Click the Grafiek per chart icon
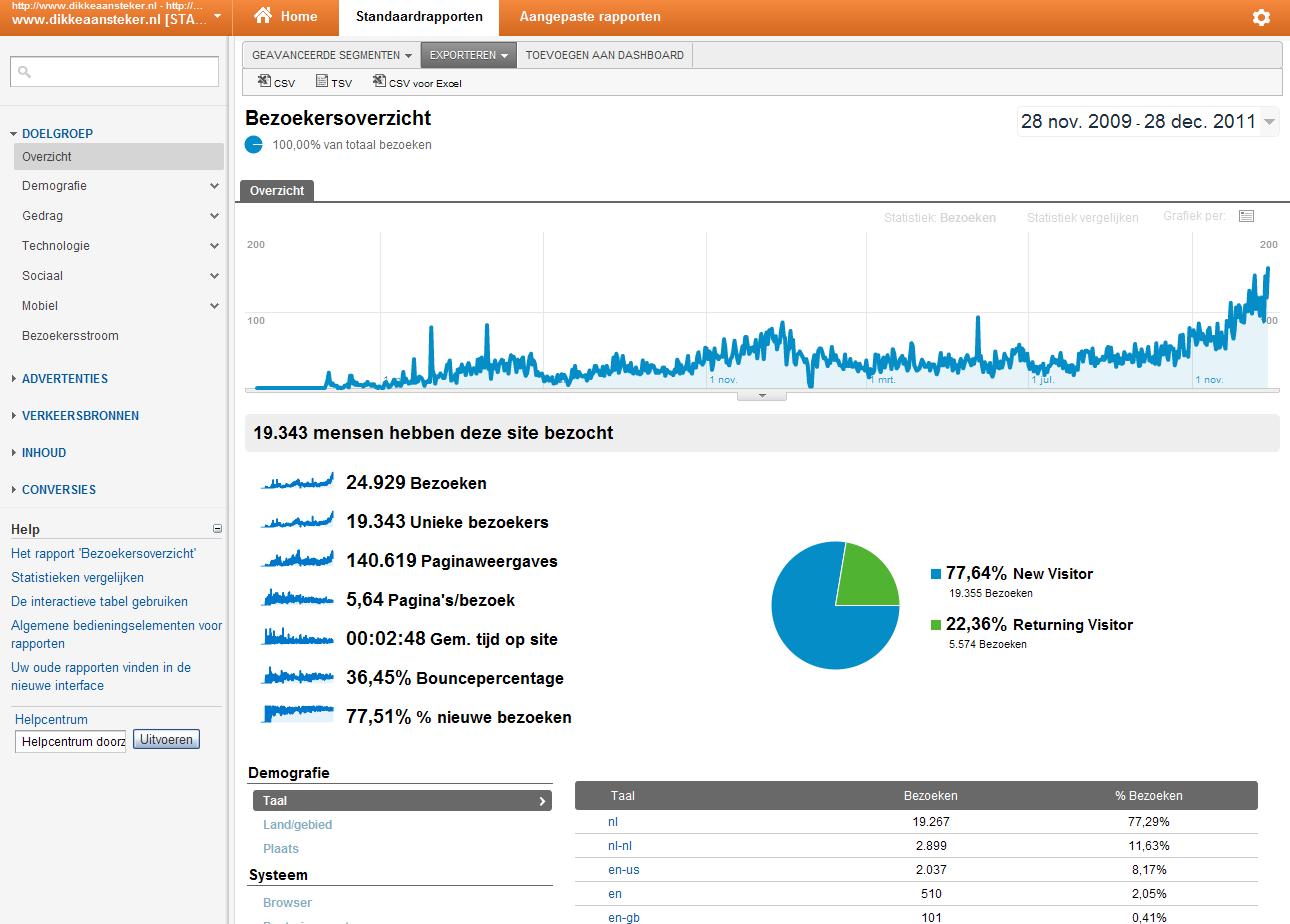 click(x=1246, y=216)
